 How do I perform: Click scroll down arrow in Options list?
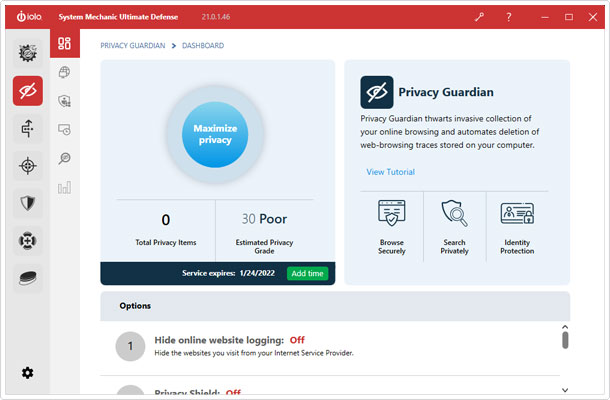tap(565, 390)
